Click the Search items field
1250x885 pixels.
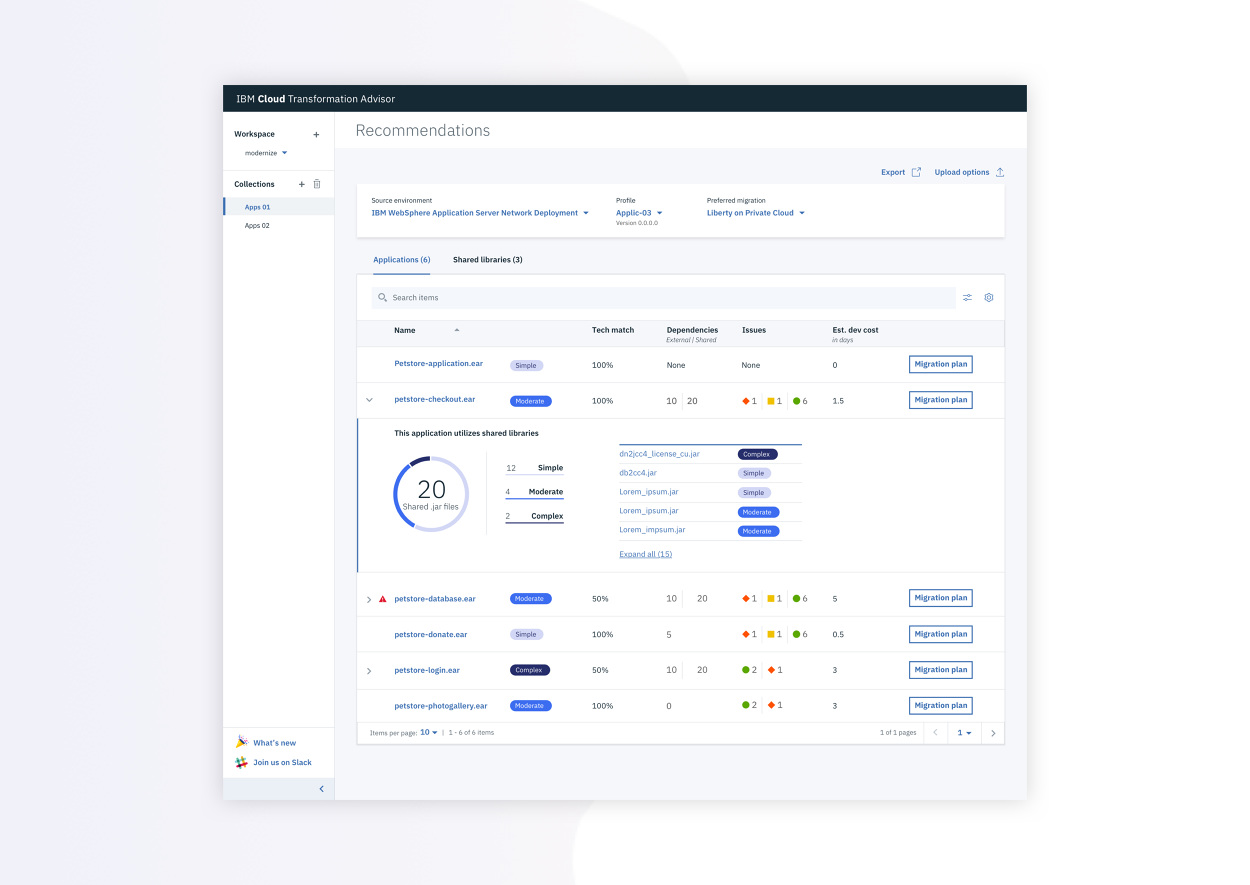coord(663,298)
